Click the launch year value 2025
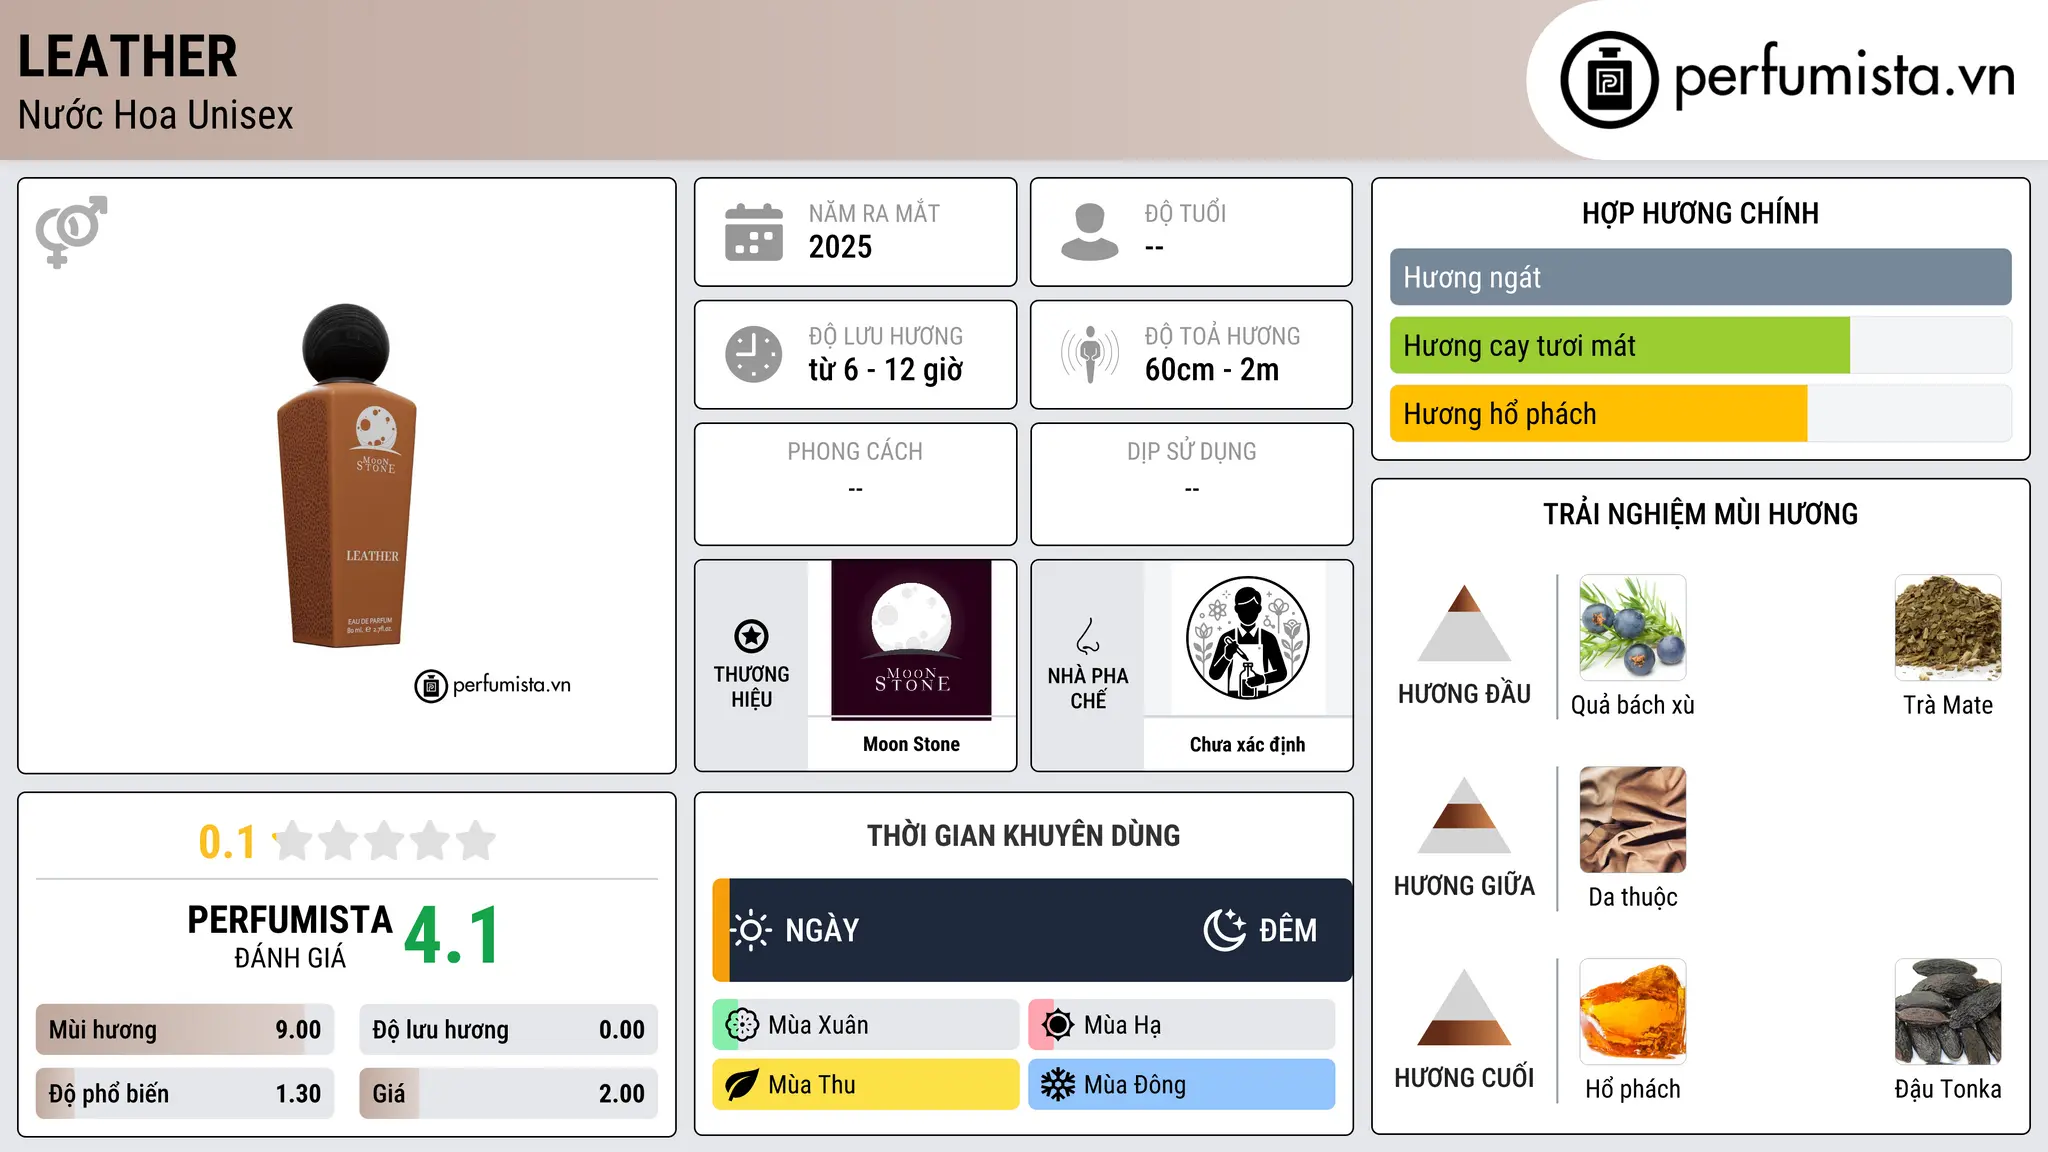Viewport: 2048px width, 1152px height. (840, 247)
